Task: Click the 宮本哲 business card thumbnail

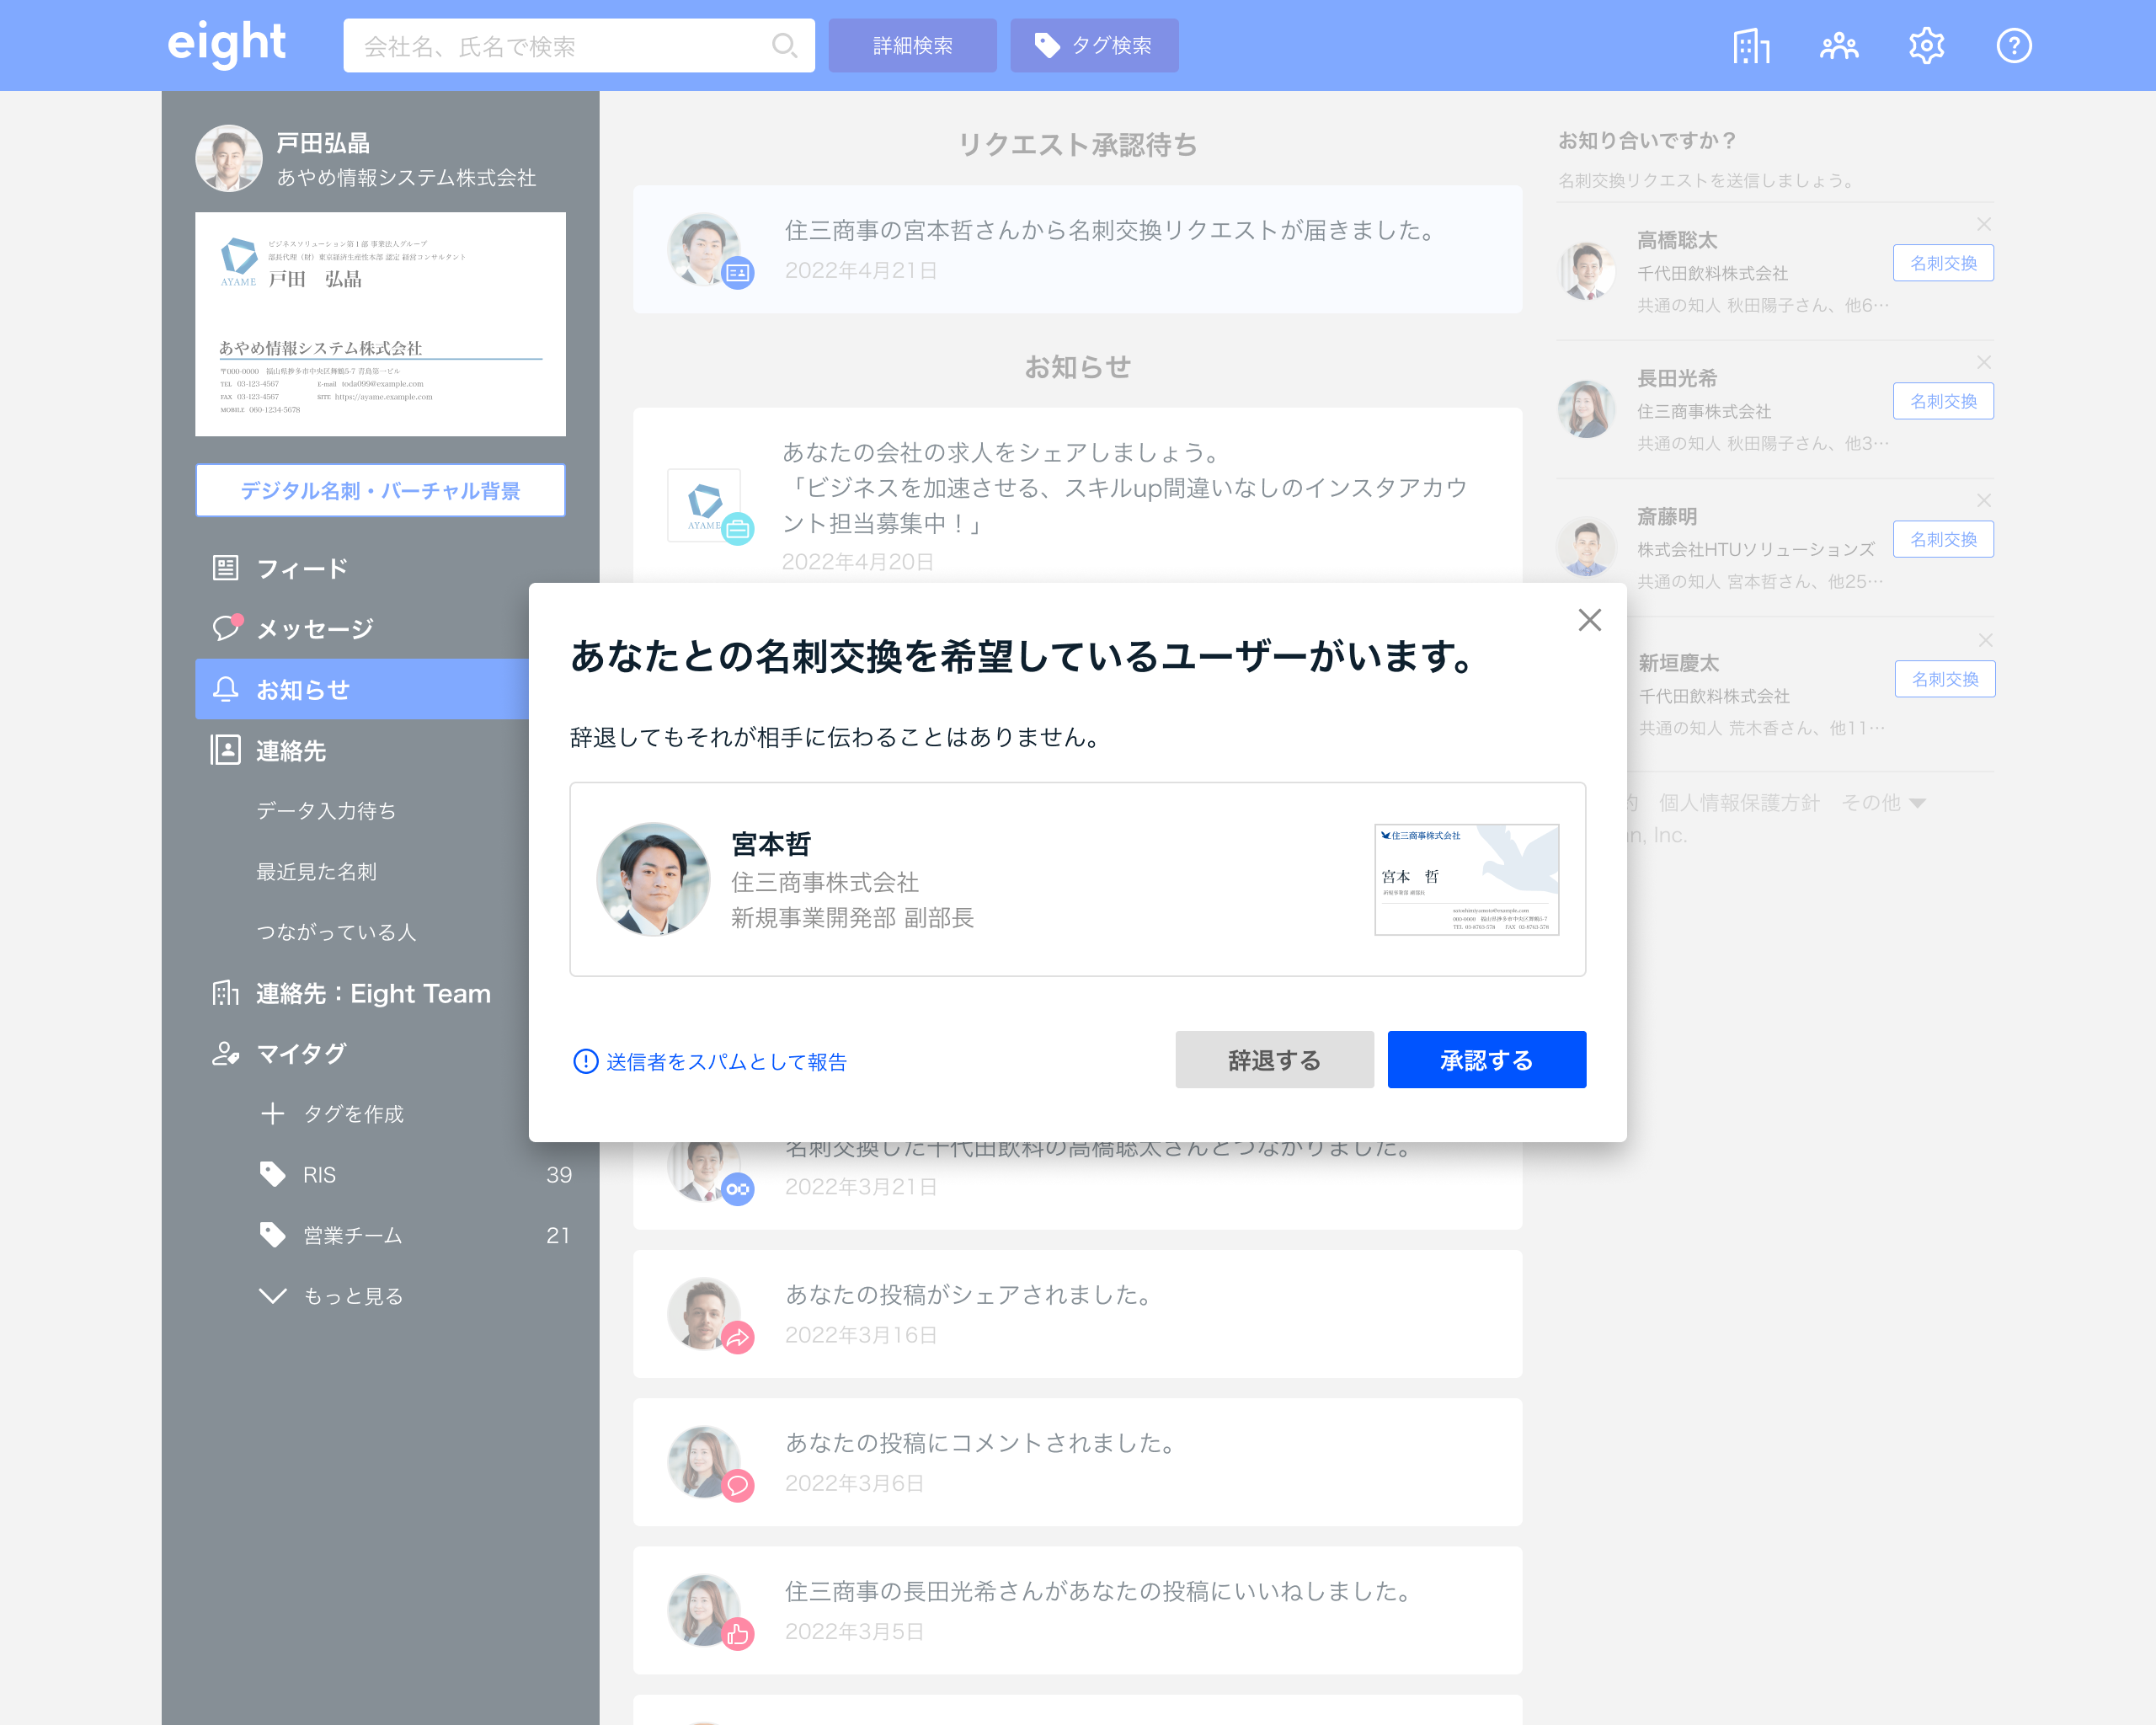Action: [1466, 879]
